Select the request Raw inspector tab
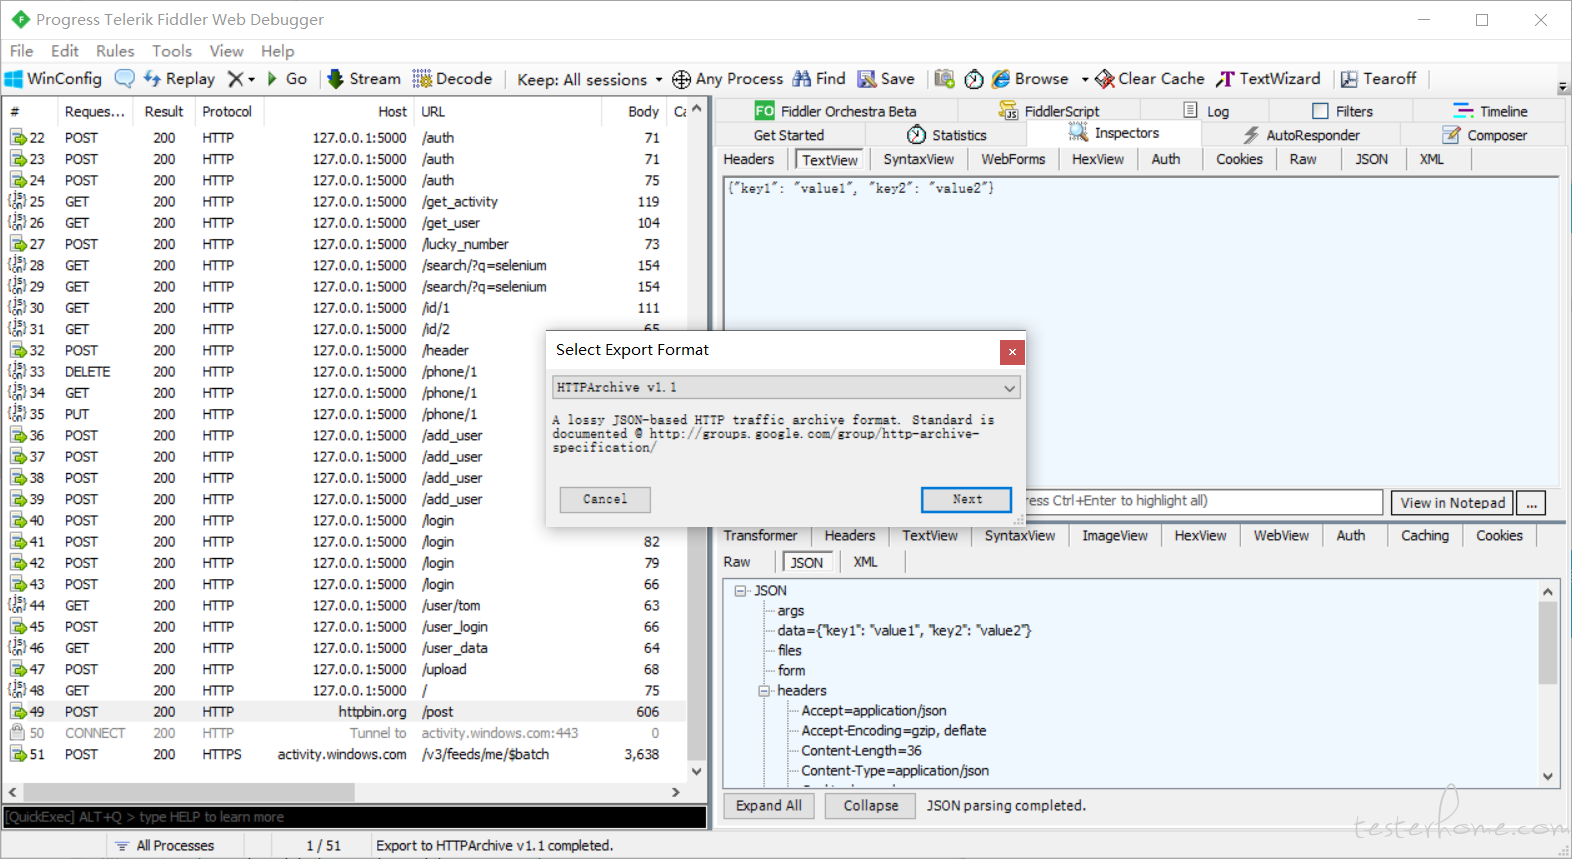This screenshot has width=1572, height=859. pyautogui.click(x=1303, y=159)
